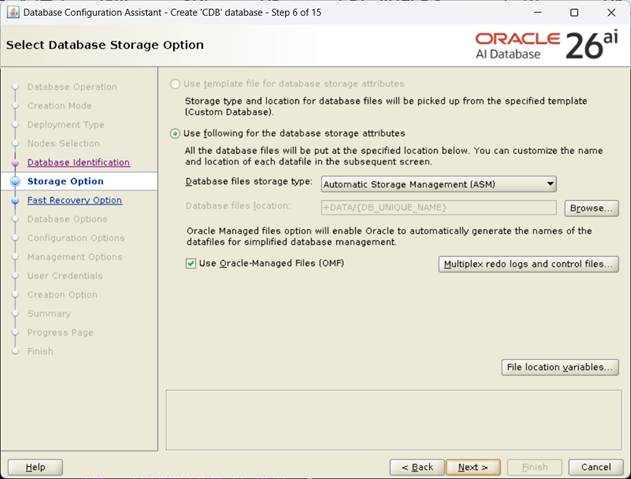Click the Deployment Type step
This screenshot has width=631, height=479.
tap(66, 124)
